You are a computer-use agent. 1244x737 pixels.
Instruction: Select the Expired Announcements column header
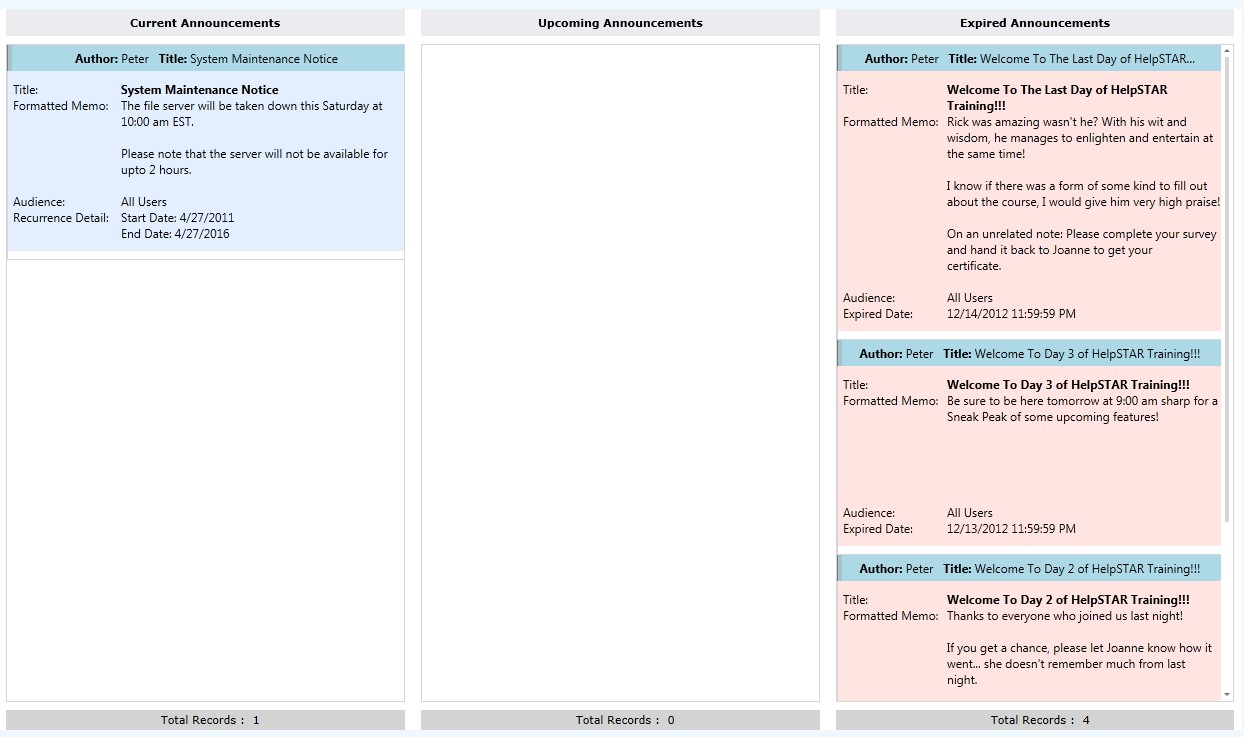click(1035, 23)
